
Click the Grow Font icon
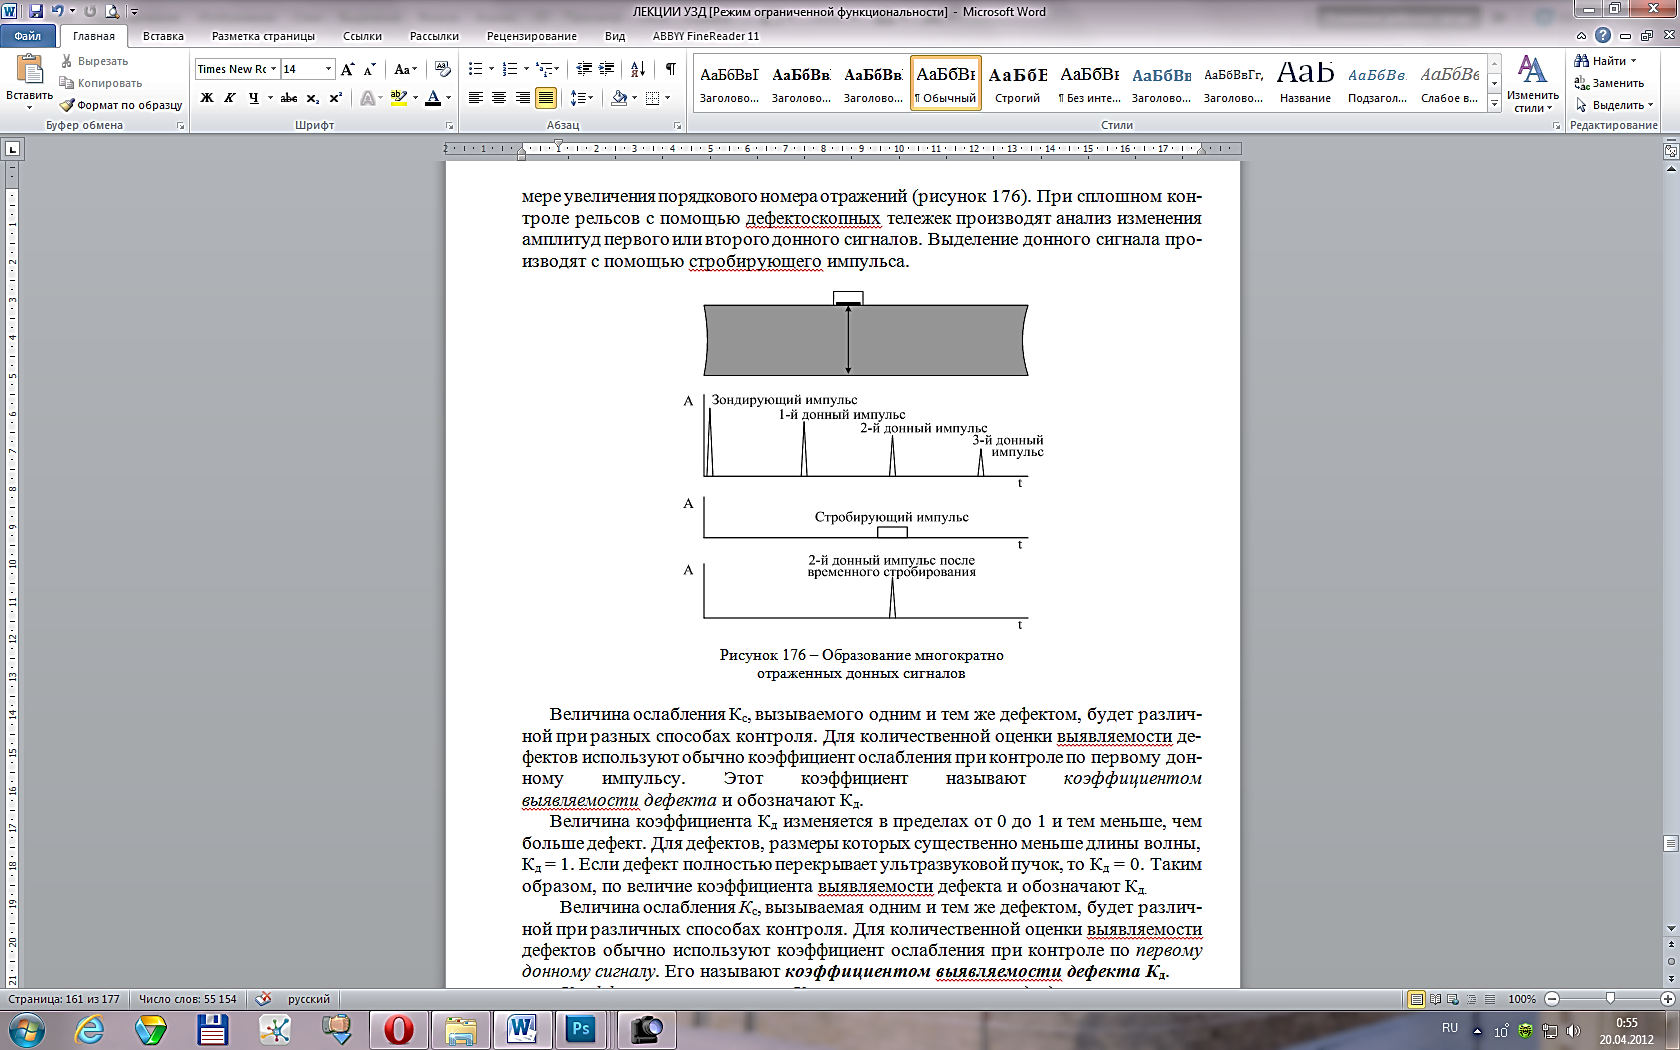point(347,69)
